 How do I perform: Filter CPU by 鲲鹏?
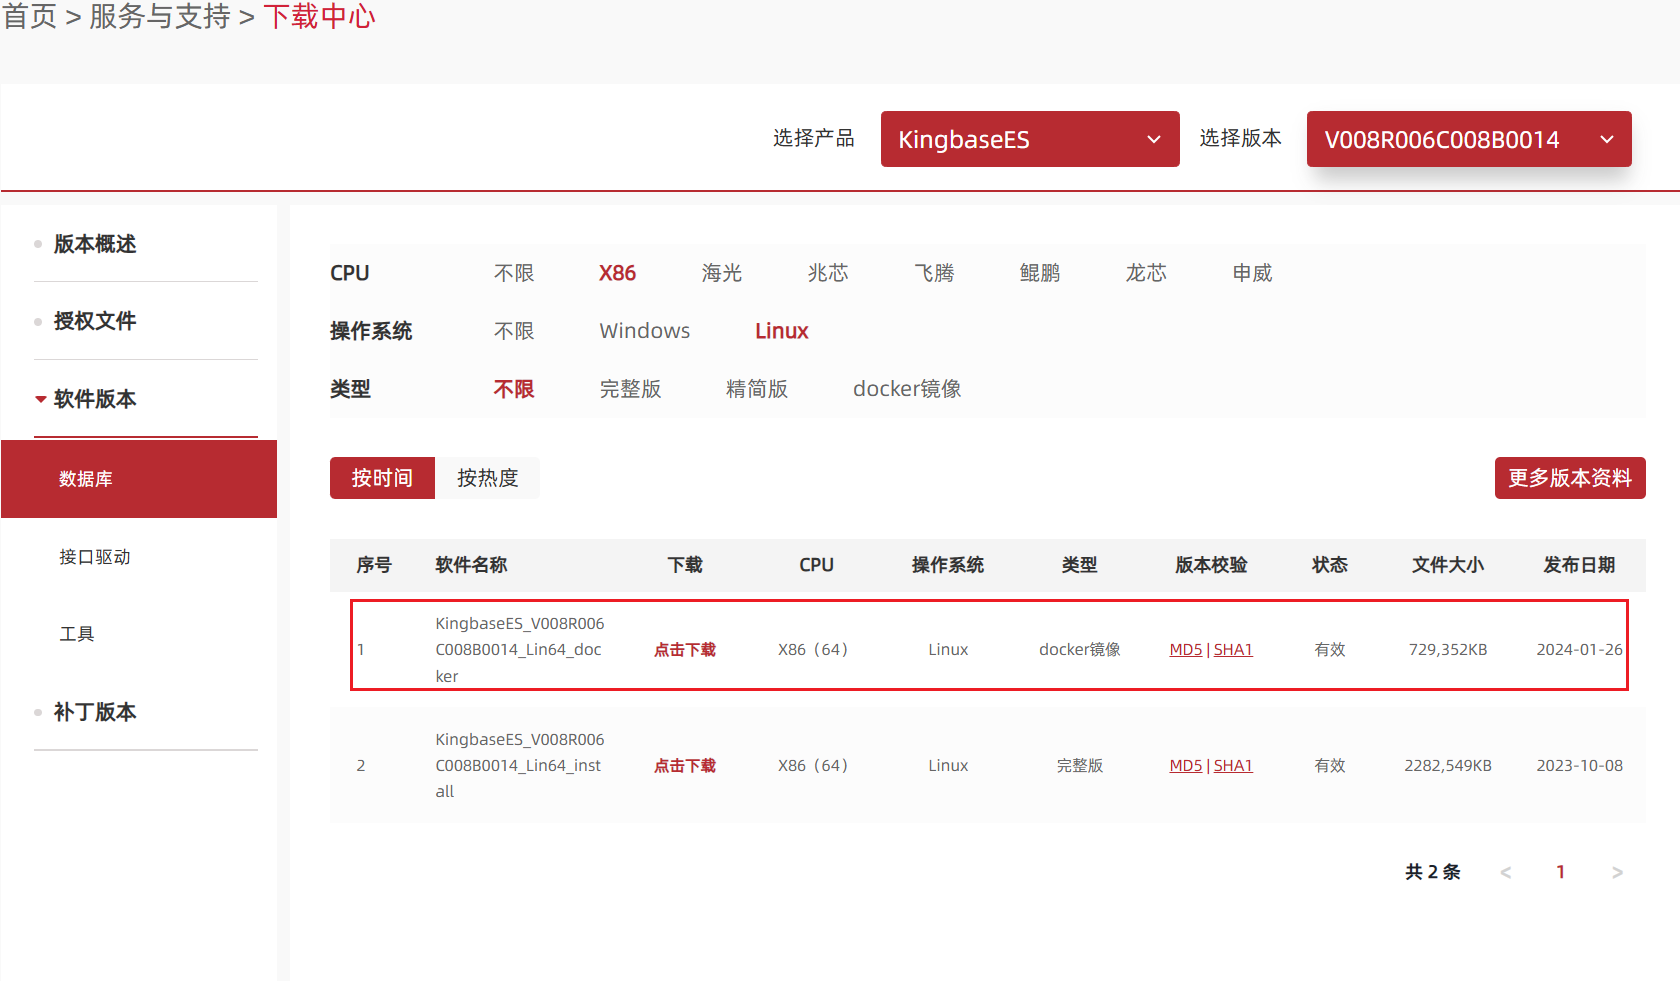[x=1040, y=273]
